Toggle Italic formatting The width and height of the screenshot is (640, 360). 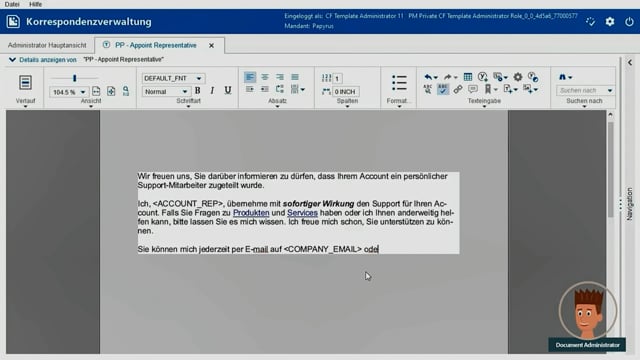pos(212,91)
